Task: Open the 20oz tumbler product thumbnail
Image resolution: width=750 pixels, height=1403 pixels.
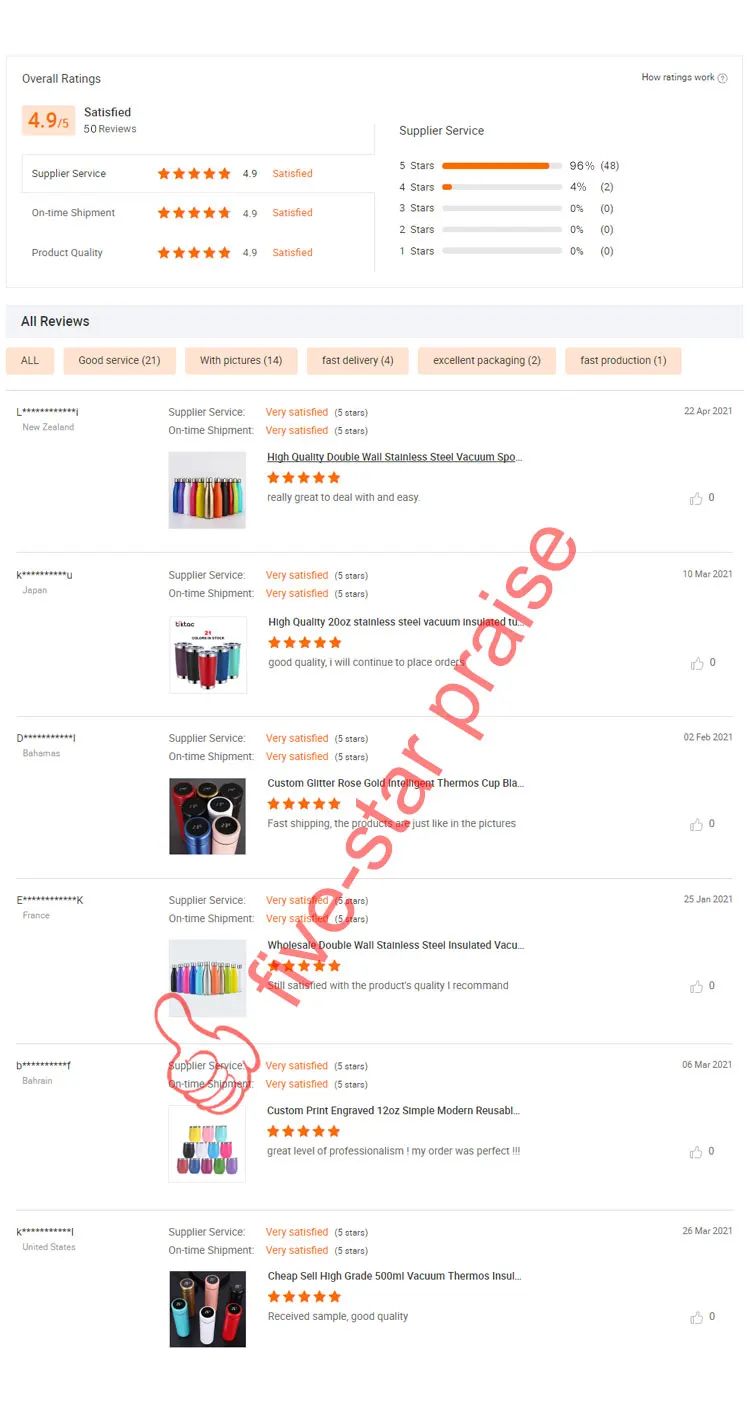Action: point(207,654)
